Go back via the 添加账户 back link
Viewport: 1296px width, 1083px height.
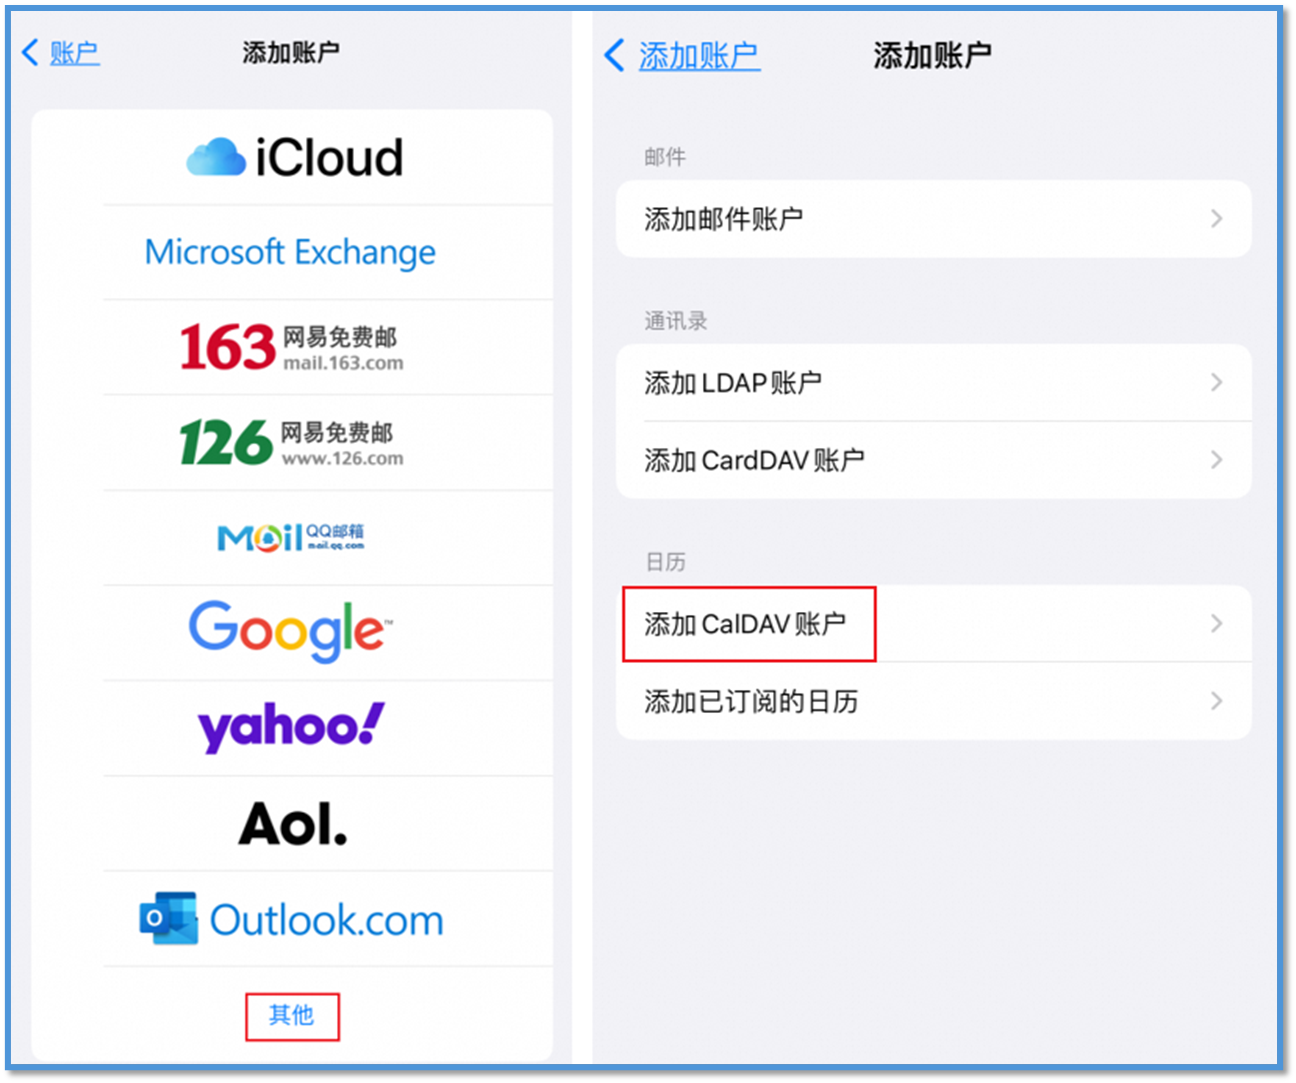pyautogui.click(x=683, y=56)
